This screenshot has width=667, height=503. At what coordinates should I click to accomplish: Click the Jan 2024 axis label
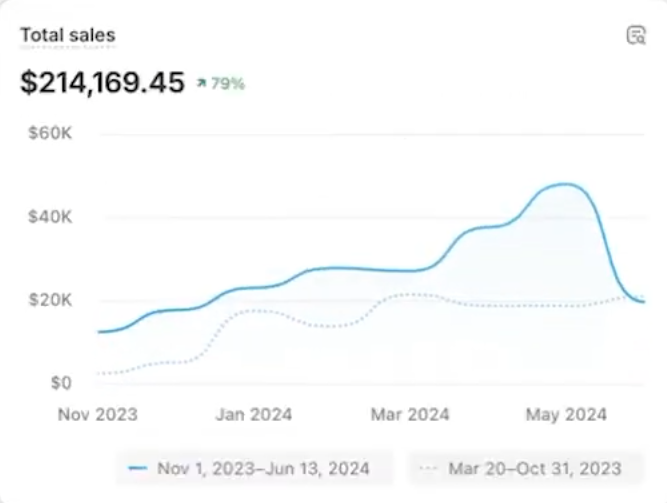point(254,414)
